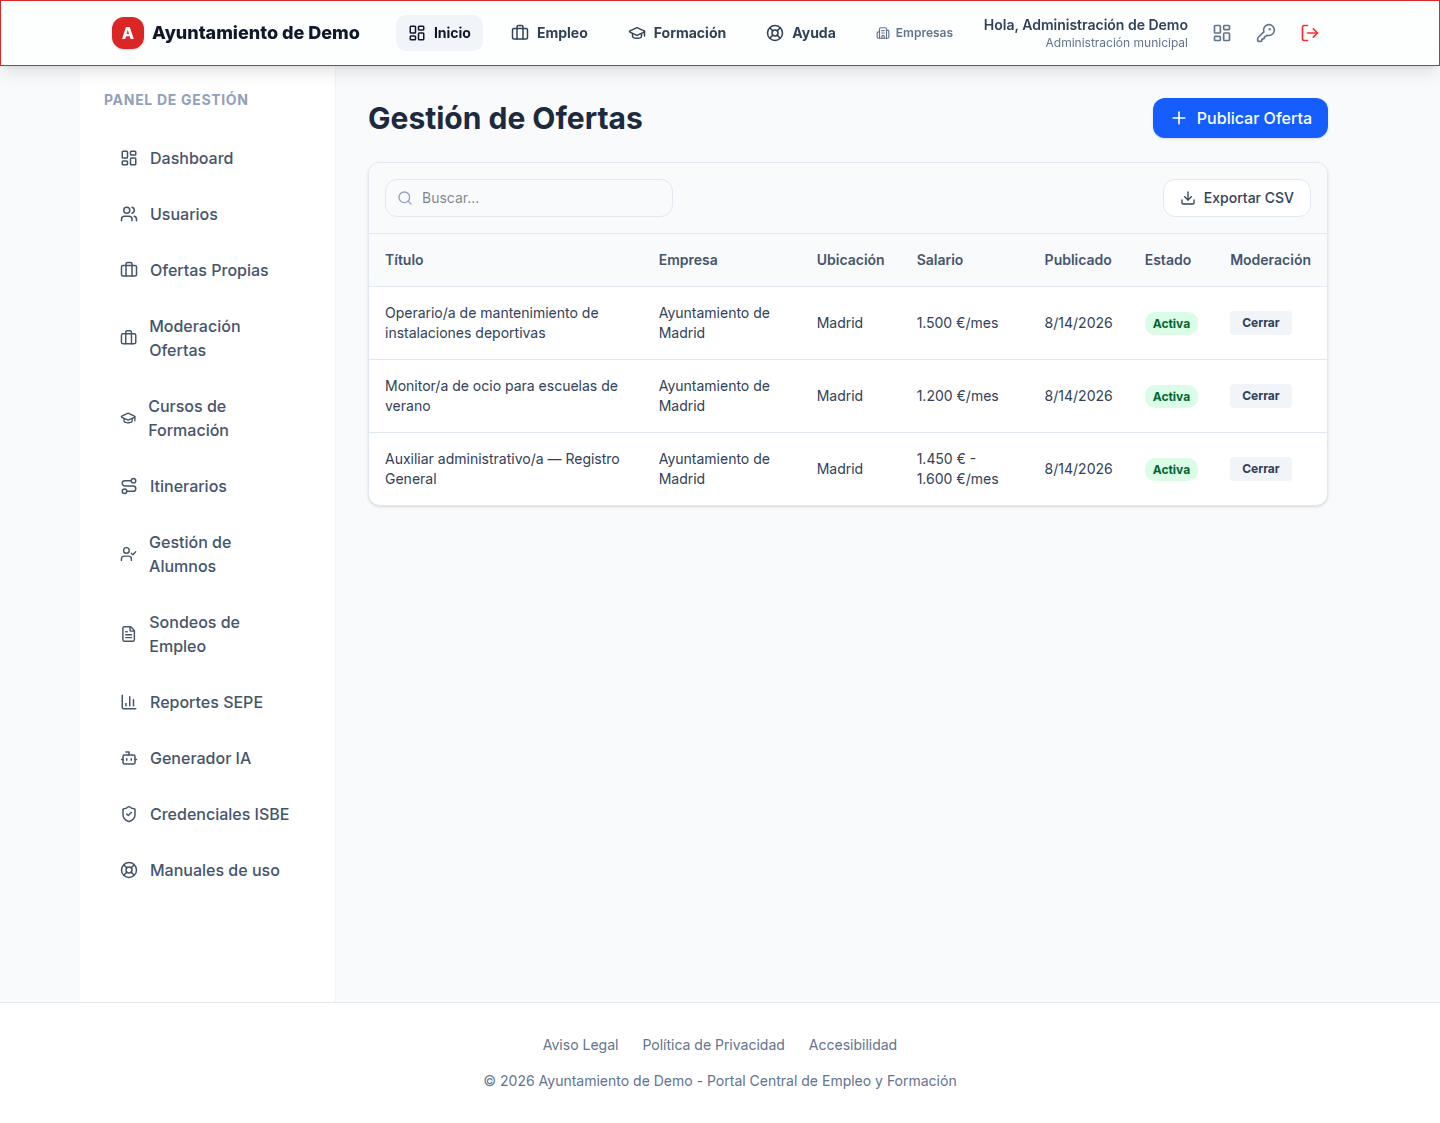This screenshot has height=1123, width=1440.
Task: Close the Monitor/a de ocio offer
Action: pos(1261,396)
